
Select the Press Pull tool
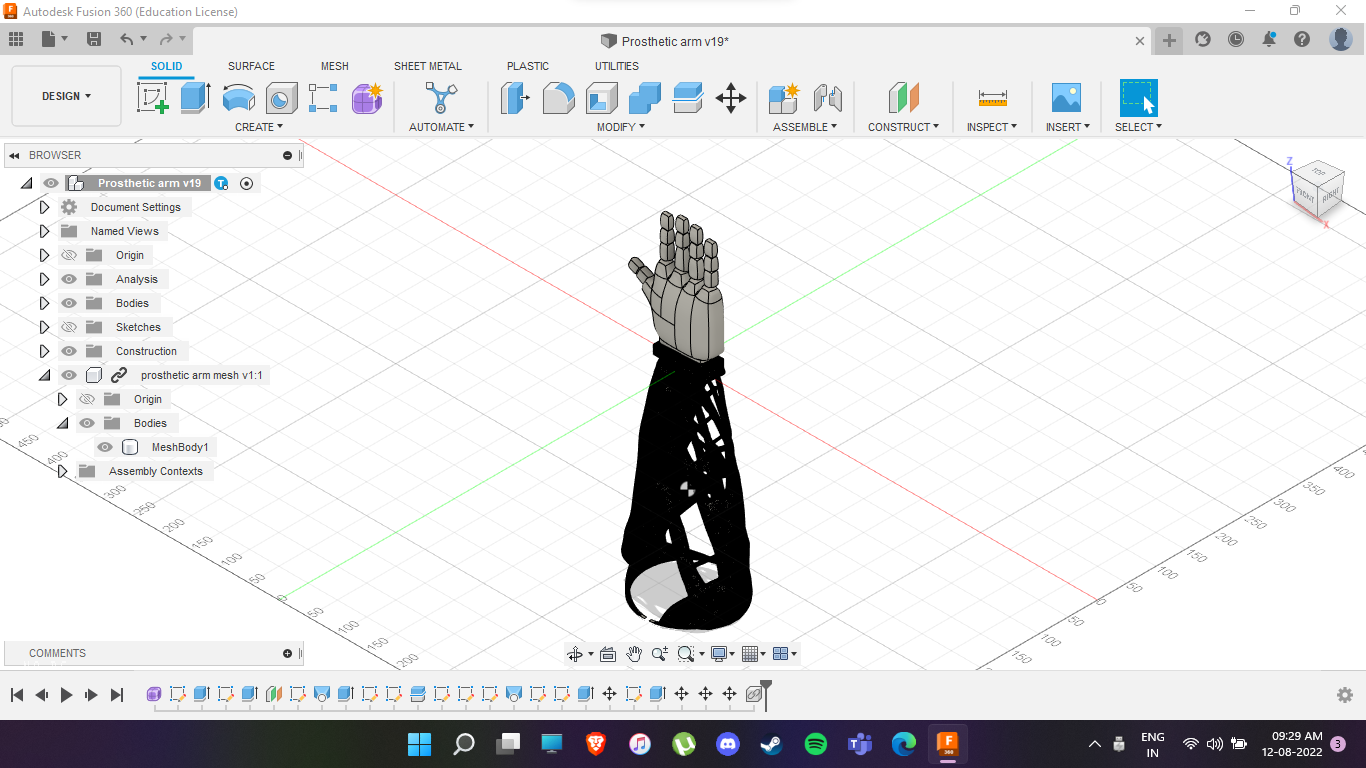(x=514, y=98)
